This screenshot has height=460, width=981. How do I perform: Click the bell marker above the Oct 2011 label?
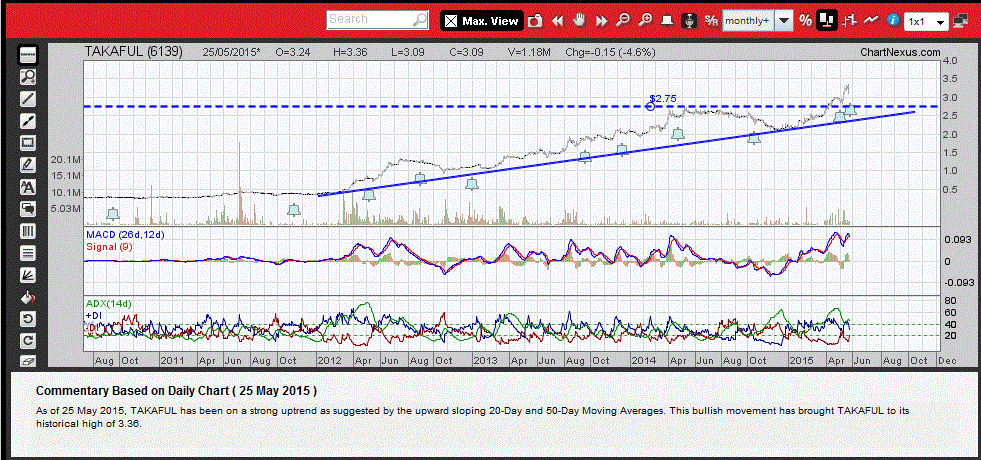(294, 210)
